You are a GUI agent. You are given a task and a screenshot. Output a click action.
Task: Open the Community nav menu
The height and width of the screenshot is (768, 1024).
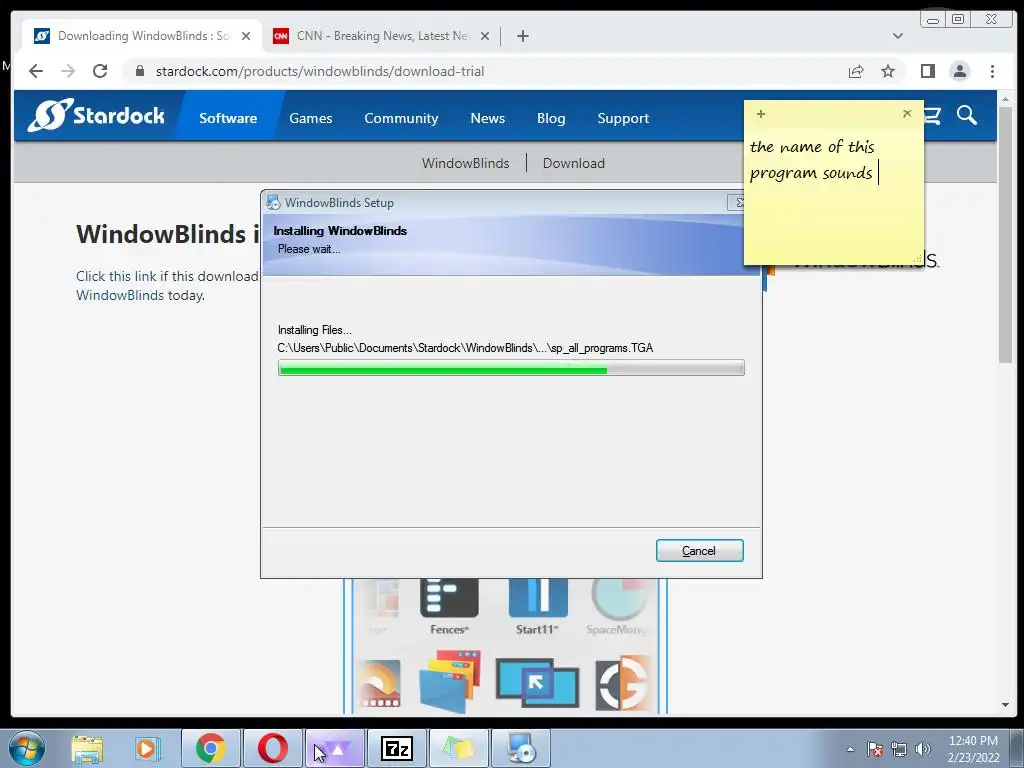click(x=401, y=118)
